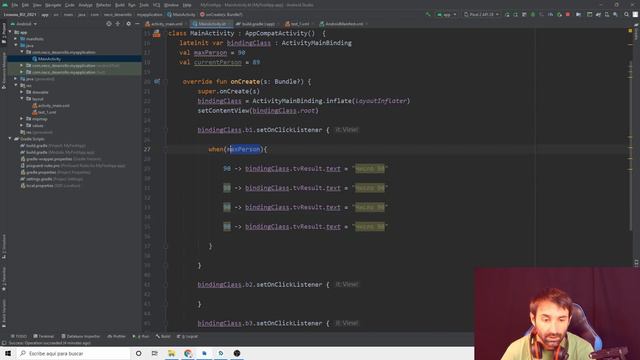Open File Explorer from the taskbar
Viewport: 640px width, 360px height.
point(171,353)
